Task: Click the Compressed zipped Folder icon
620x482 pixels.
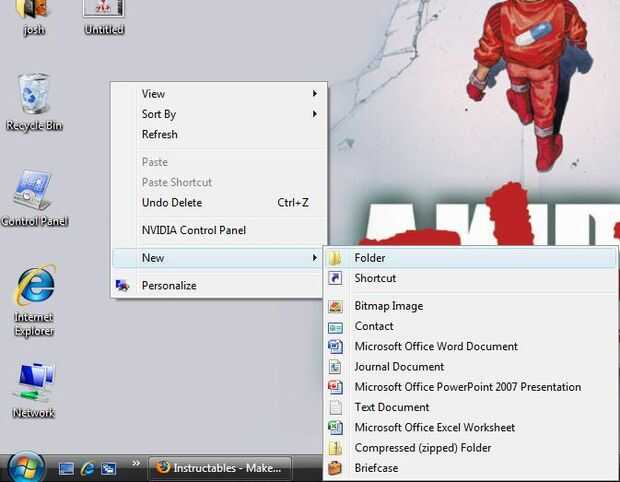Action: click(x=335, y=448)
